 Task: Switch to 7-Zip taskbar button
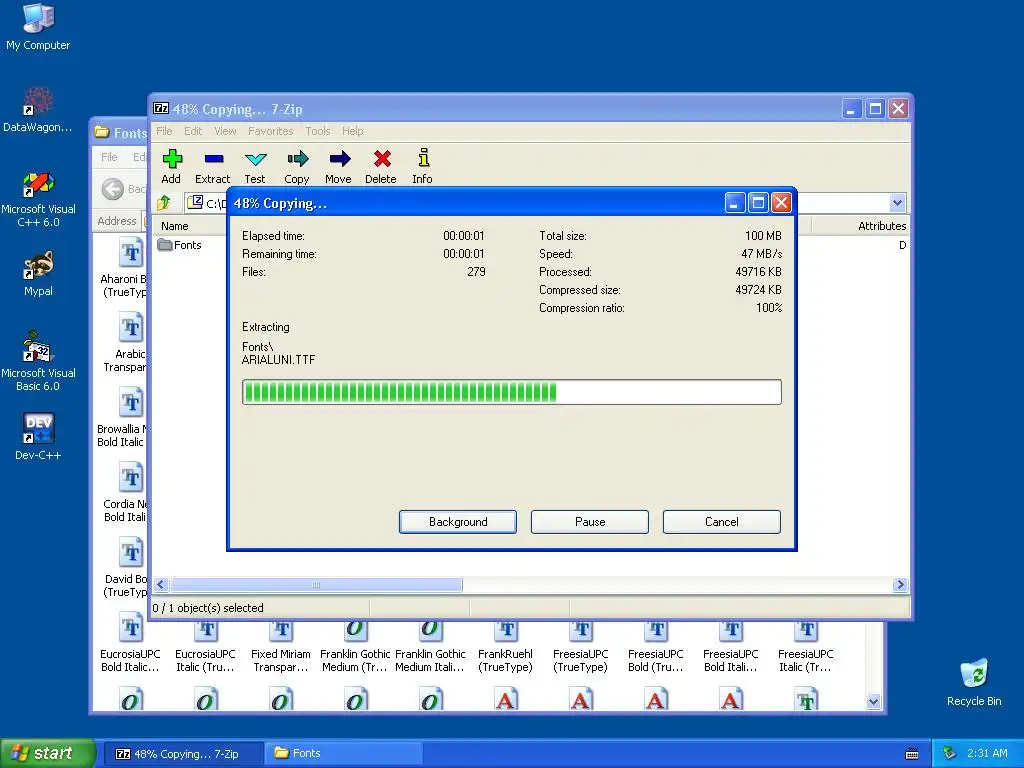(x=184, y=754)
